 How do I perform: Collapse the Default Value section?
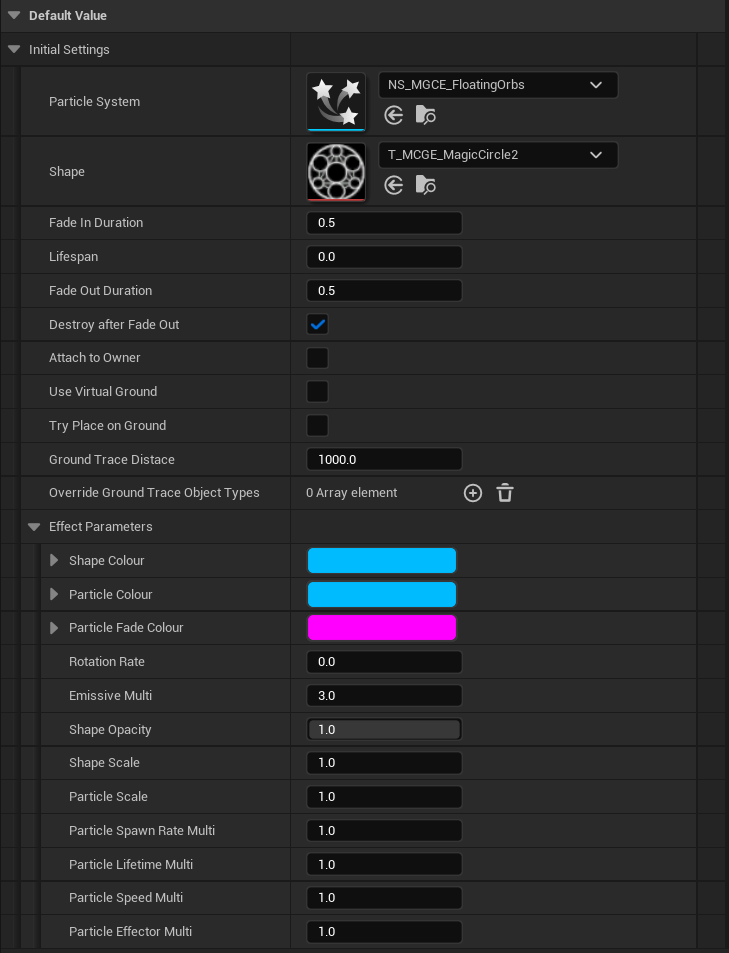[x=14, y=16]
